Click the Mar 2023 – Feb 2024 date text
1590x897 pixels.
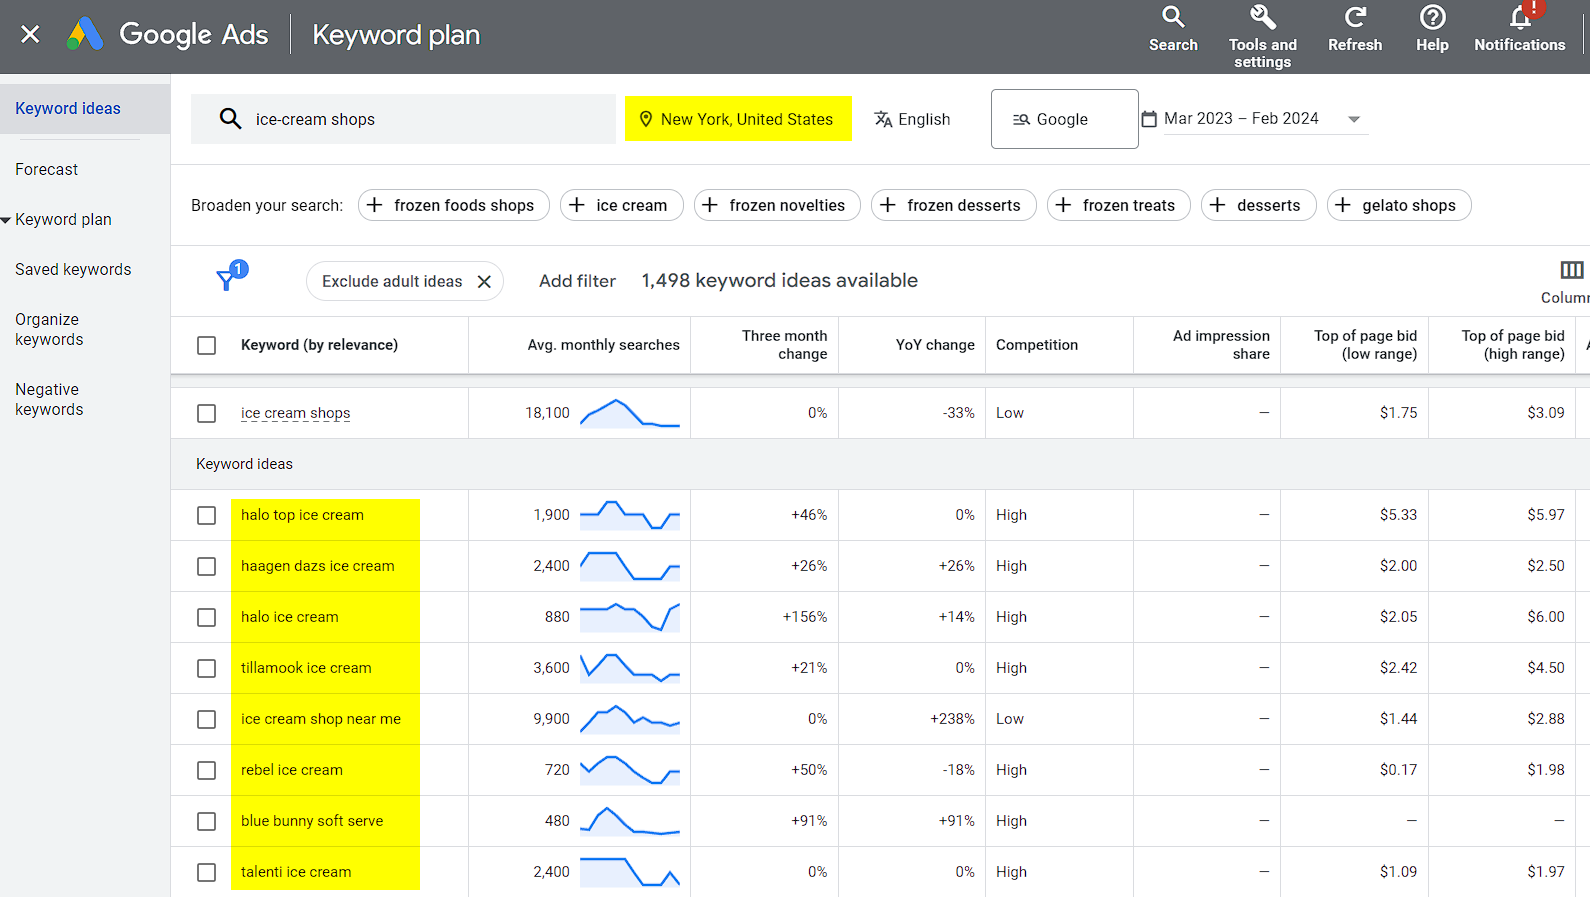point(1241,118)
